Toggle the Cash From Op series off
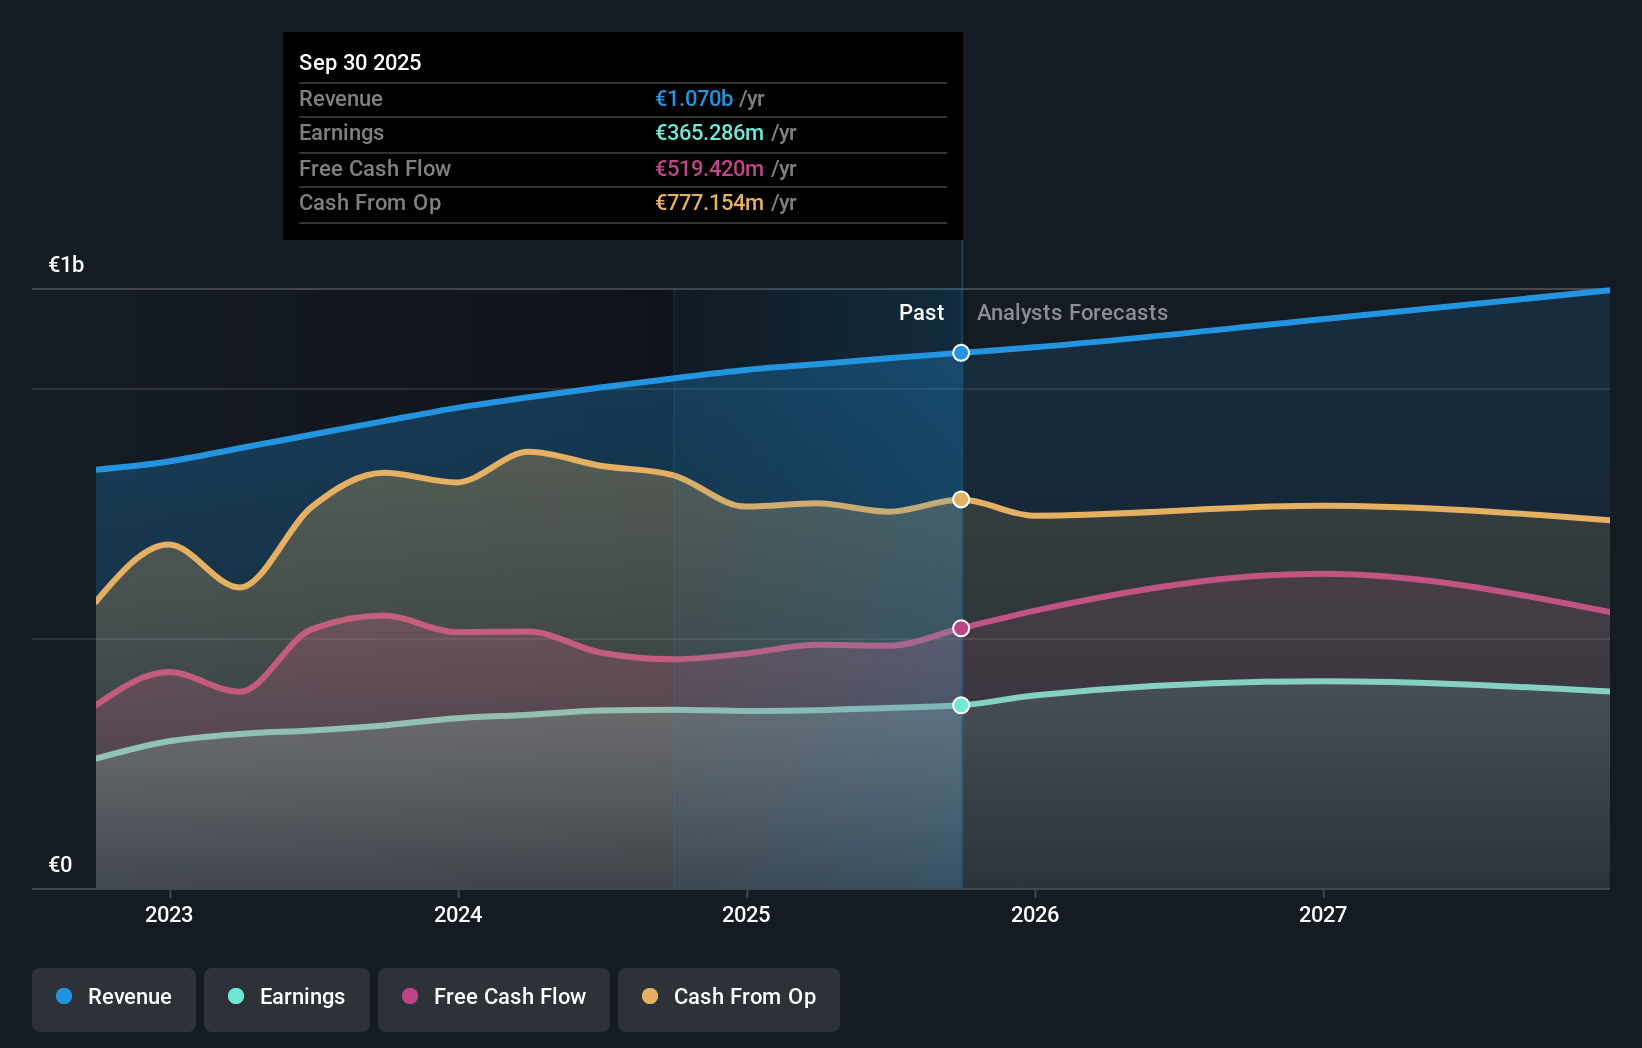1642x1048 pixels. pos(728,997)
